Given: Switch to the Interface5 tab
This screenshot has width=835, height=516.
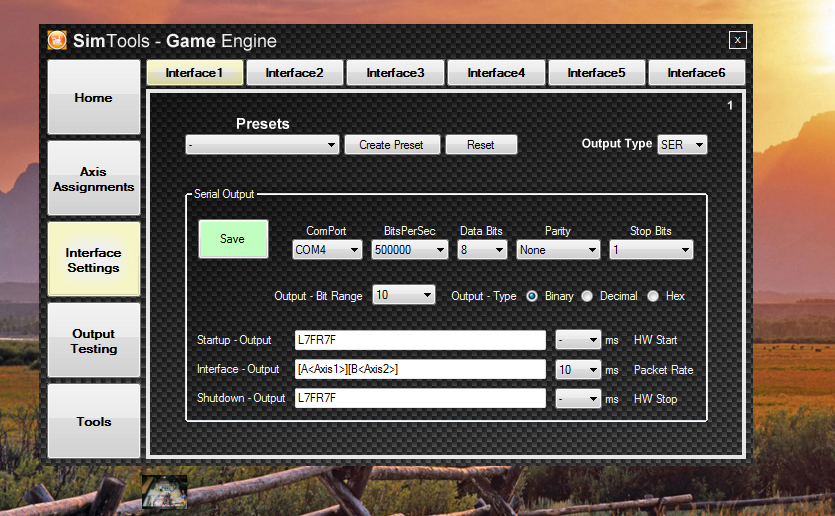Looking at the screenshot, I should pos(596,73).
